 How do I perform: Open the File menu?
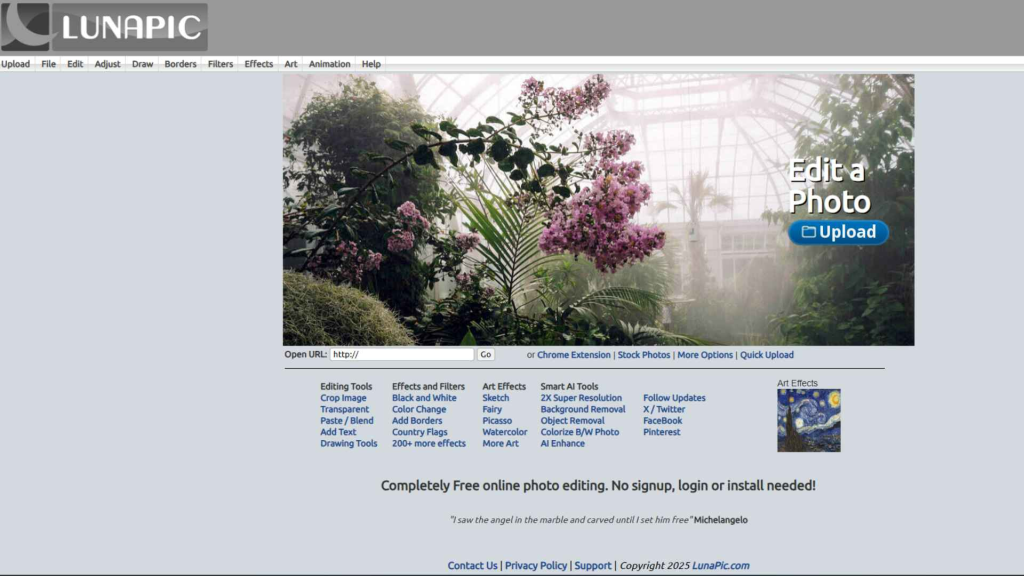coord(48,64)
